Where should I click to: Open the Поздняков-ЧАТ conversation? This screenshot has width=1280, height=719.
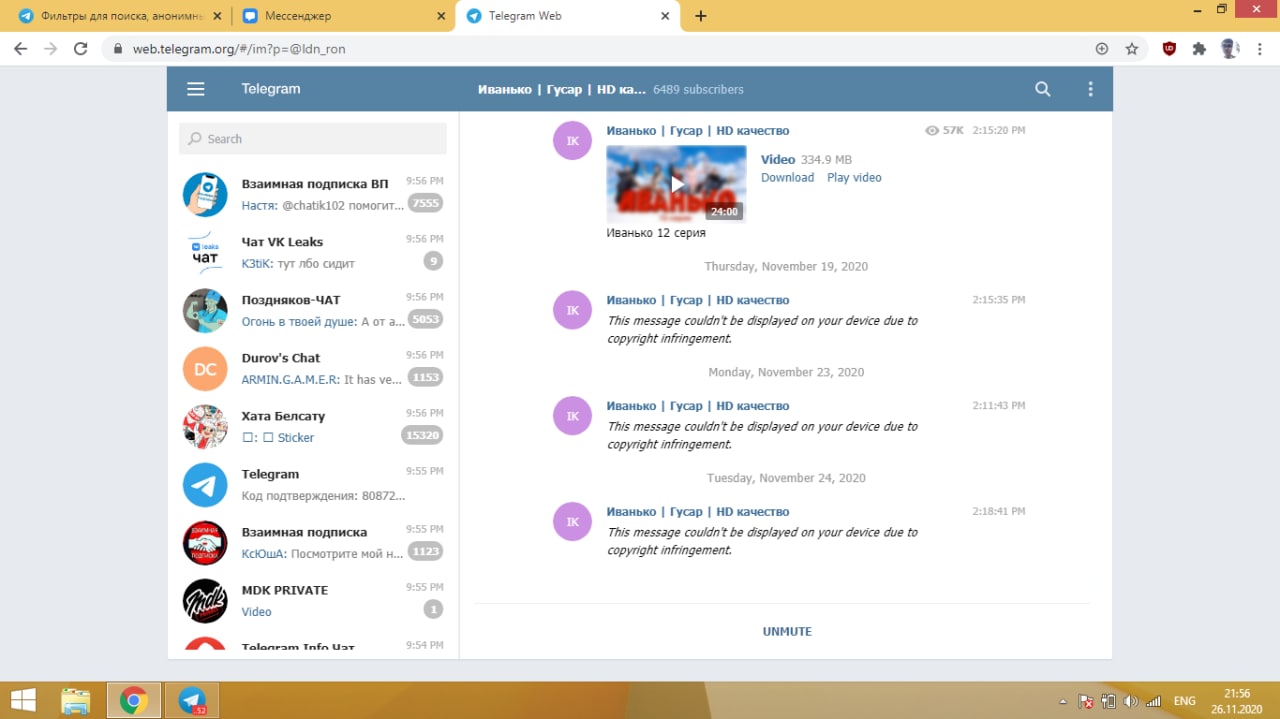click(x=313, y=310)
